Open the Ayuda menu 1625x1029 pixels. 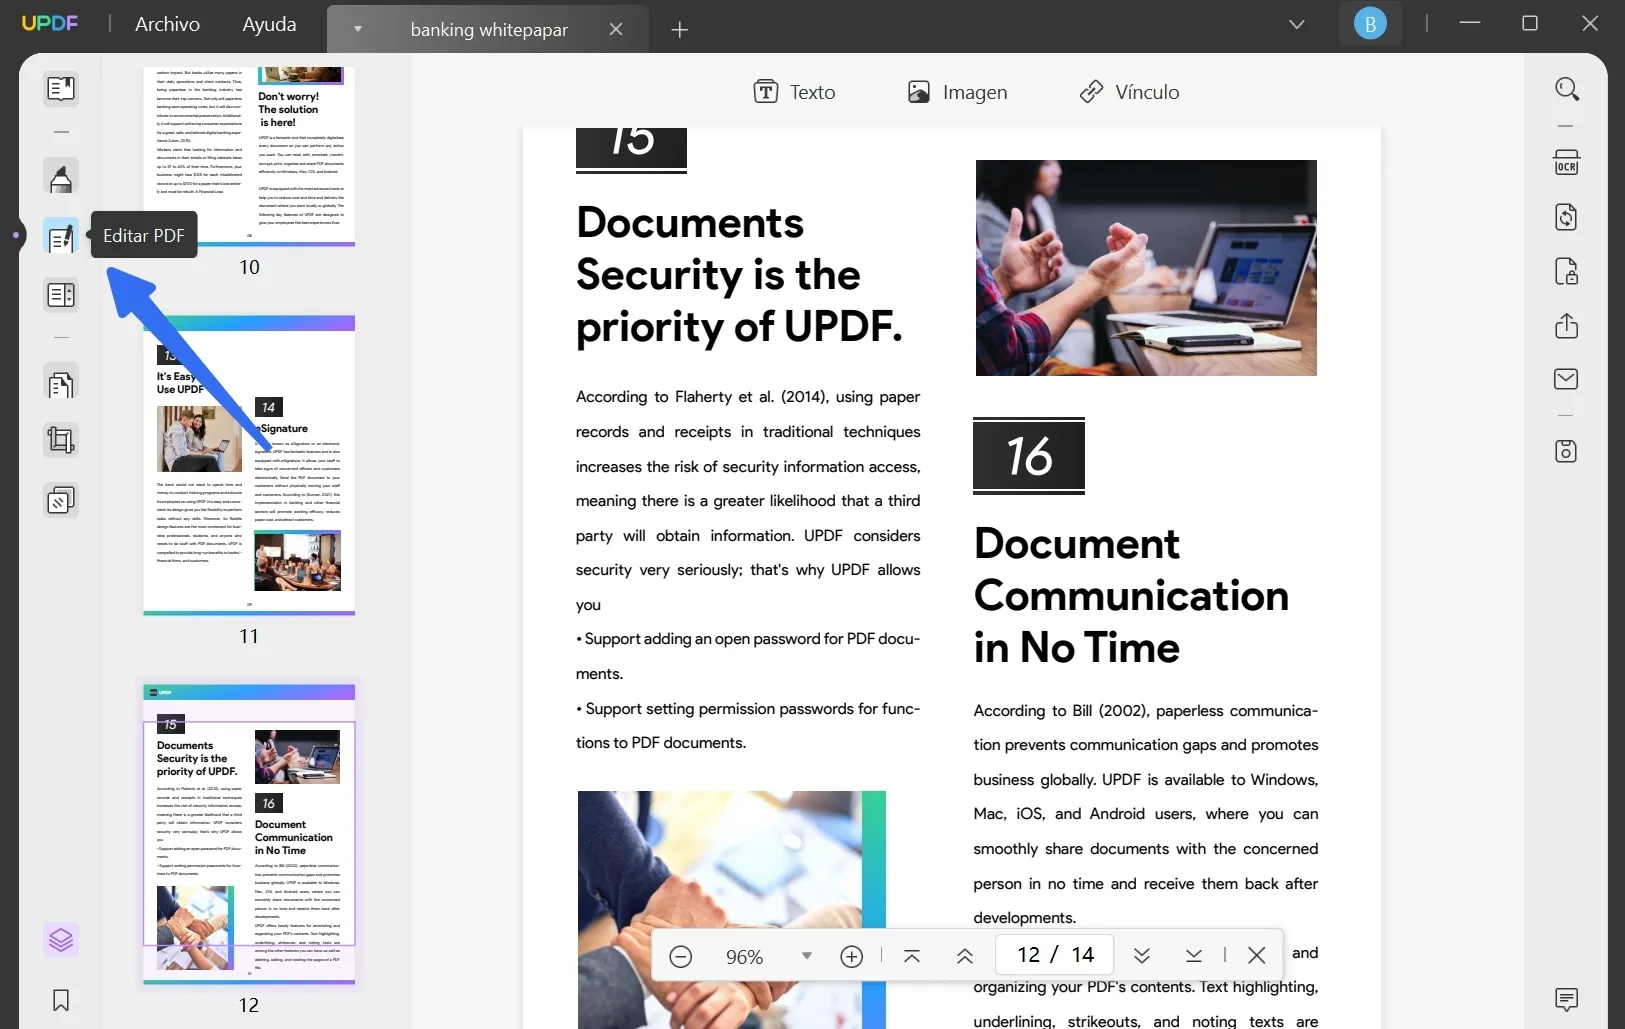[268, 23]
